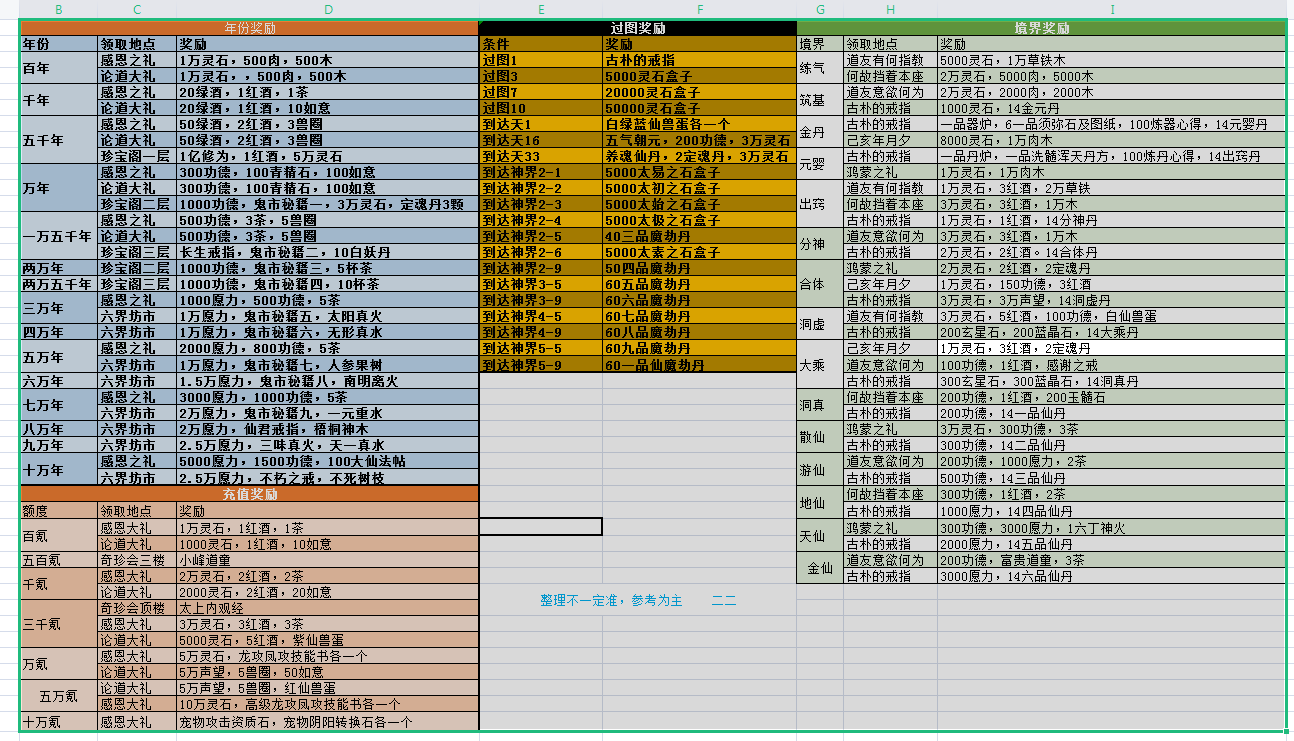
Task: Click the 充值奖励 section header
Action: [x=250, y=494]
